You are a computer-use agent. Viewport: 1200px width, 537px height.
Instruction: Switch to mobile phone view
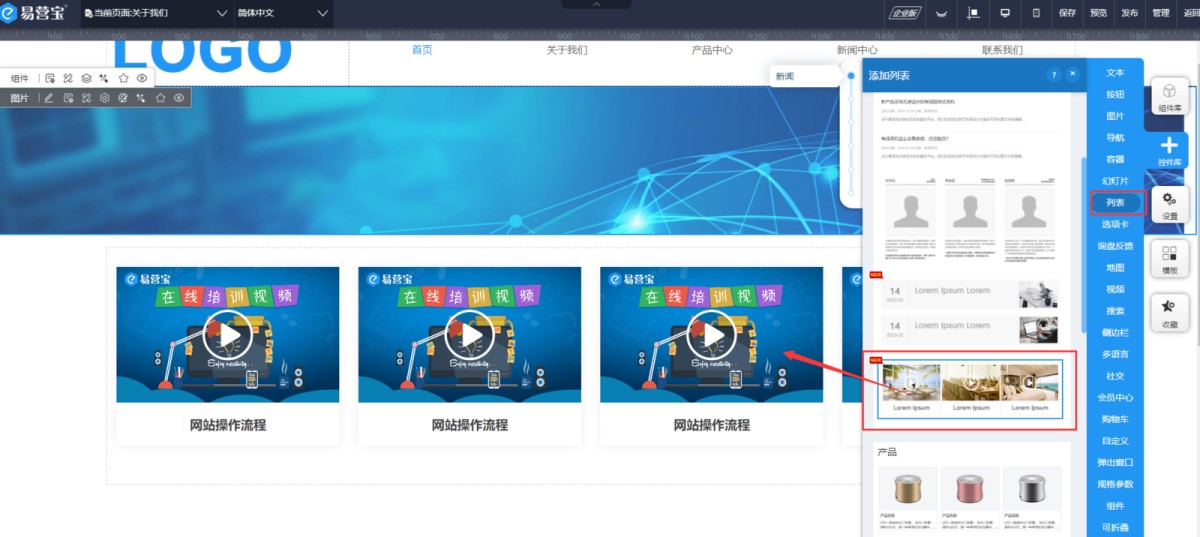(x=1036, y=13)
